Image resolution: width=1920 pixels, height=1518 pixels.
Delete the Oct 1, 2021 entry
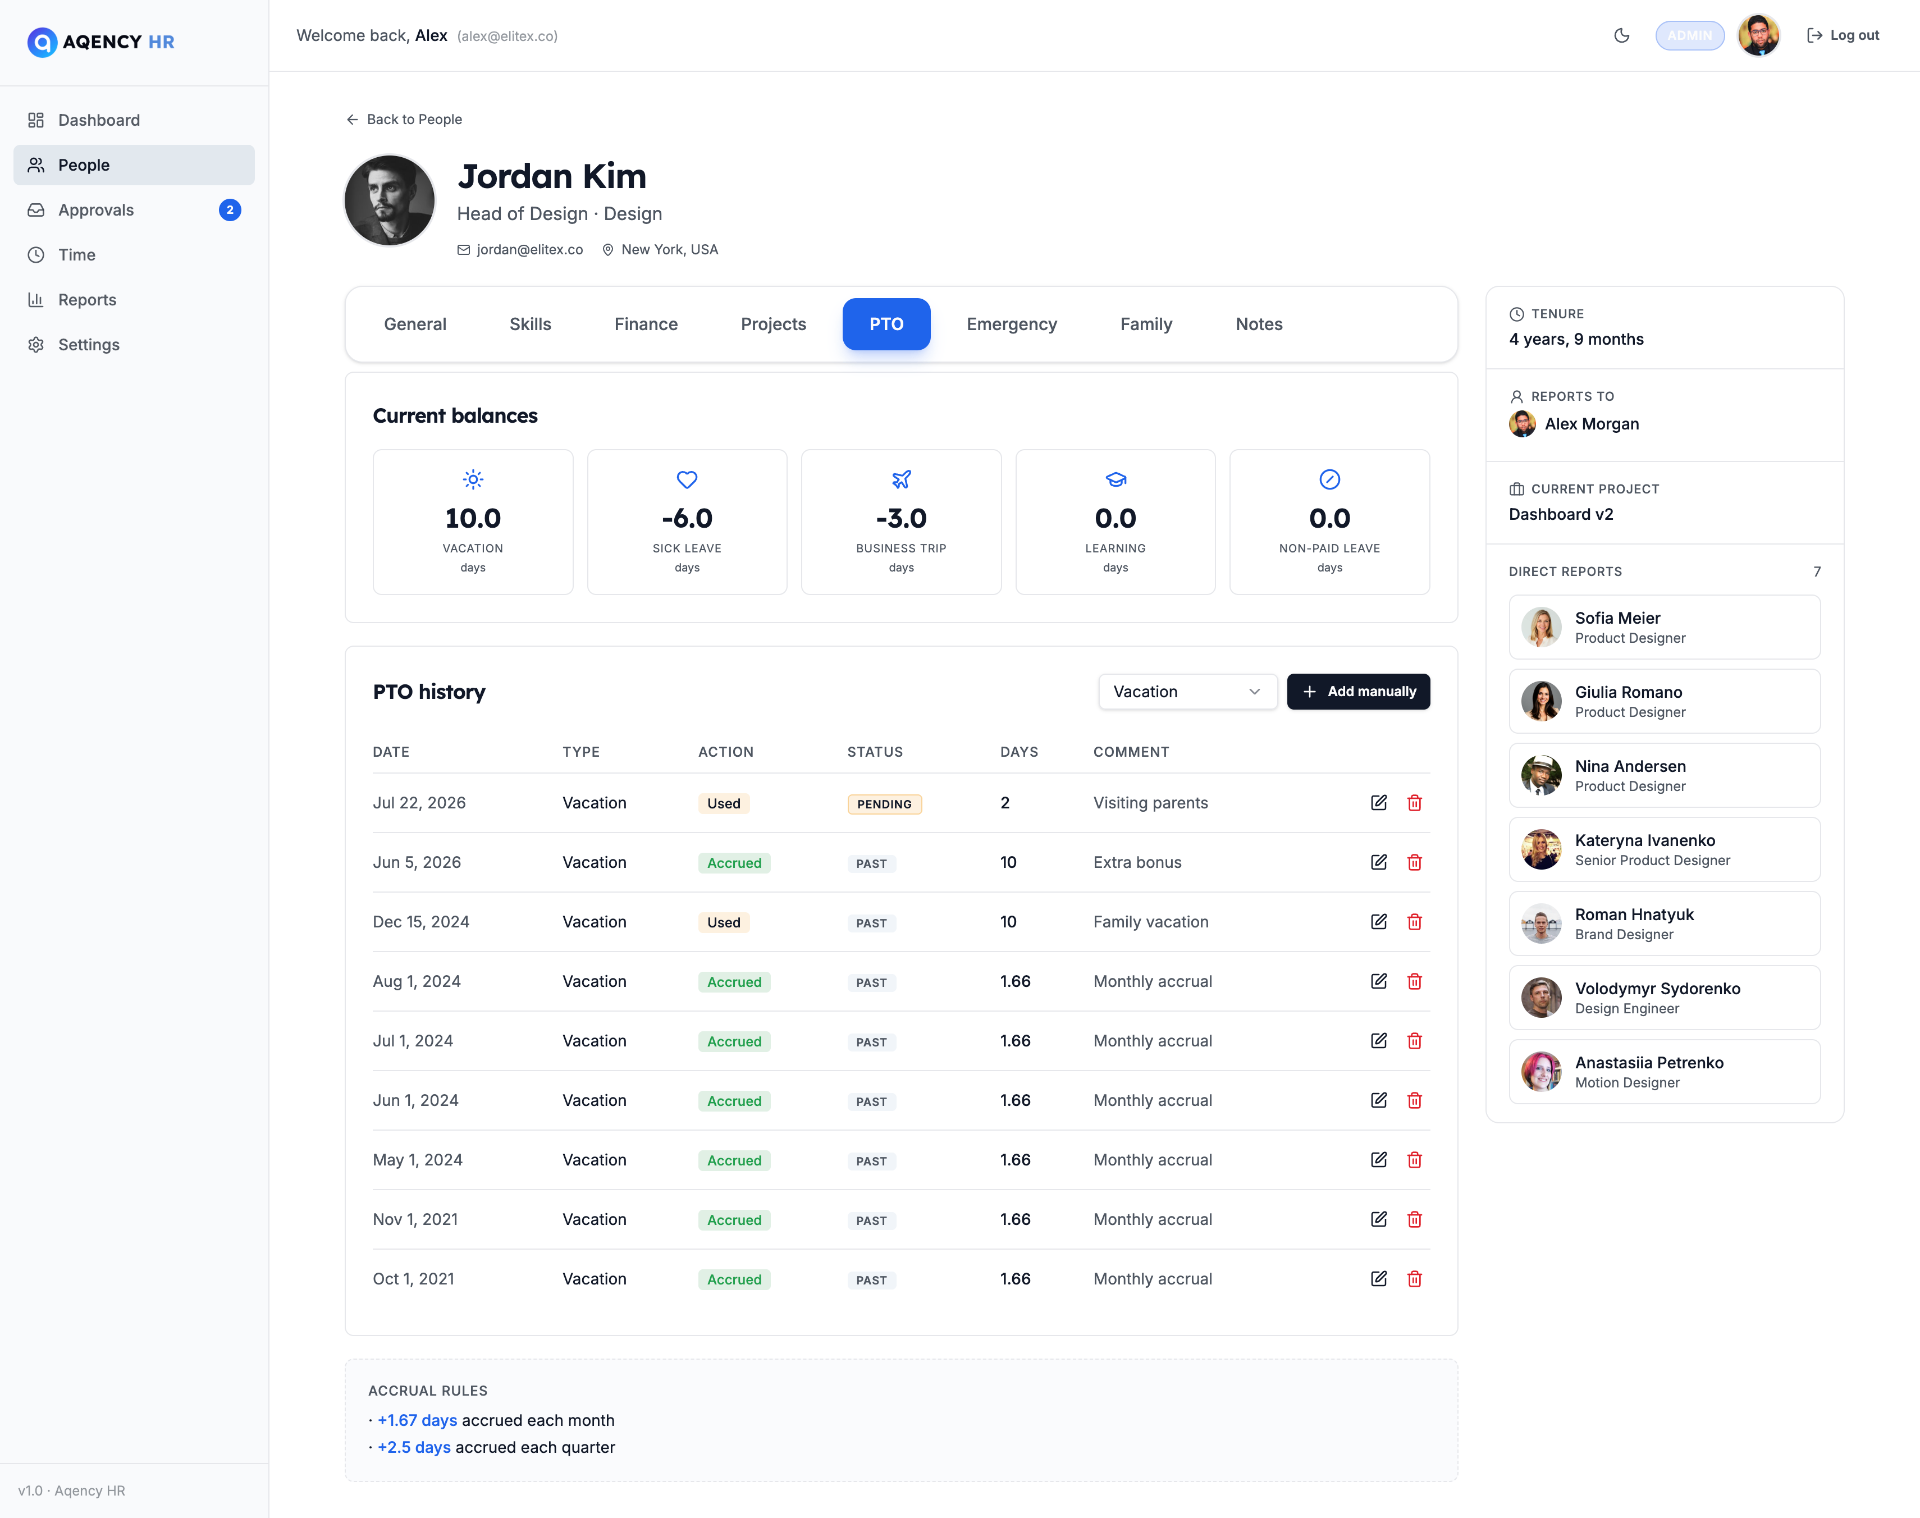(1414, 1279)
